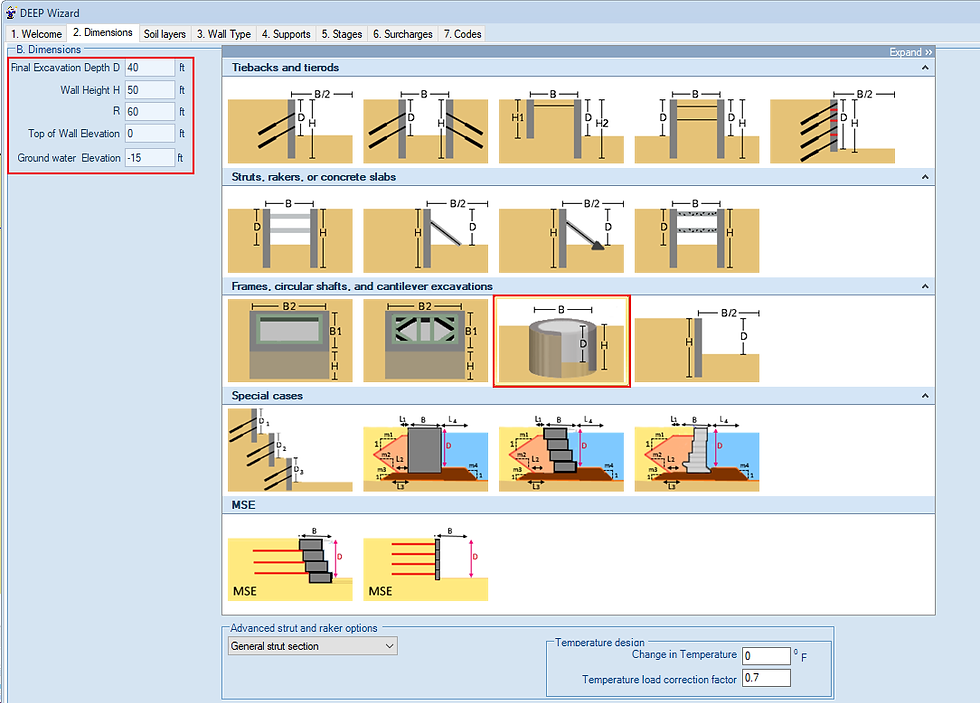Open the 5. Stages tab

(342, 34)
